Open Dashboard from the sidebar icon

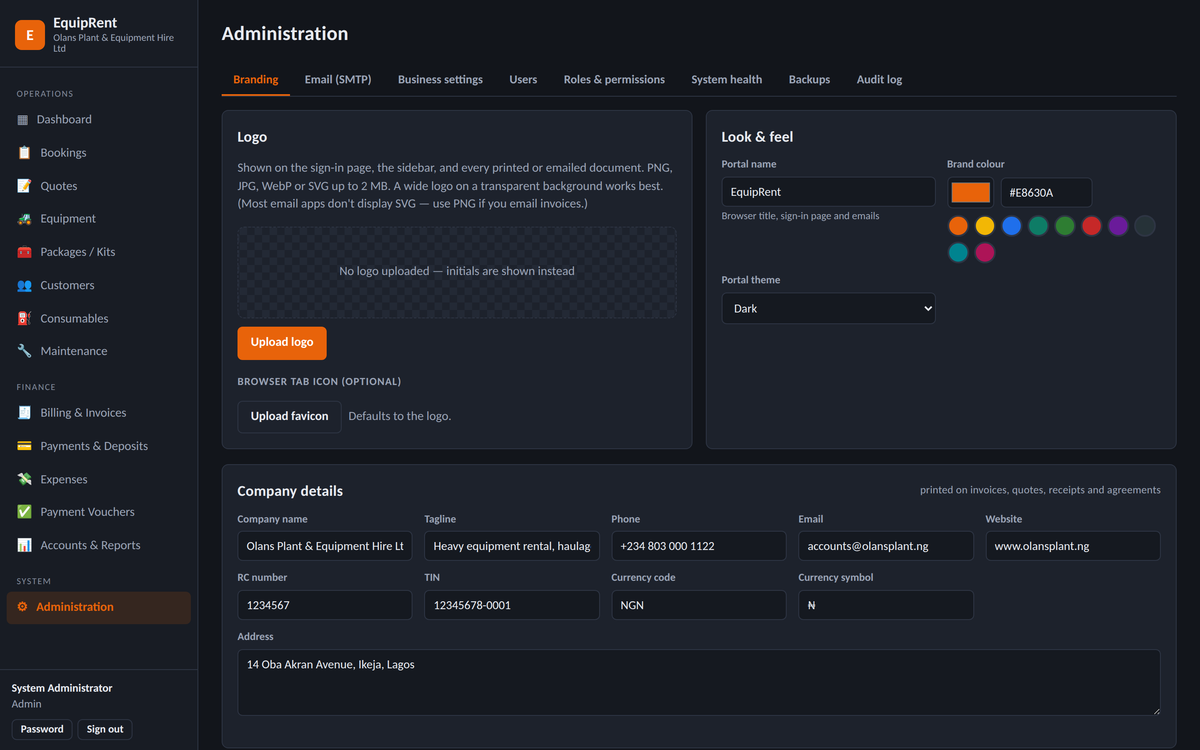pyautogui.click(x=23, y=120)
